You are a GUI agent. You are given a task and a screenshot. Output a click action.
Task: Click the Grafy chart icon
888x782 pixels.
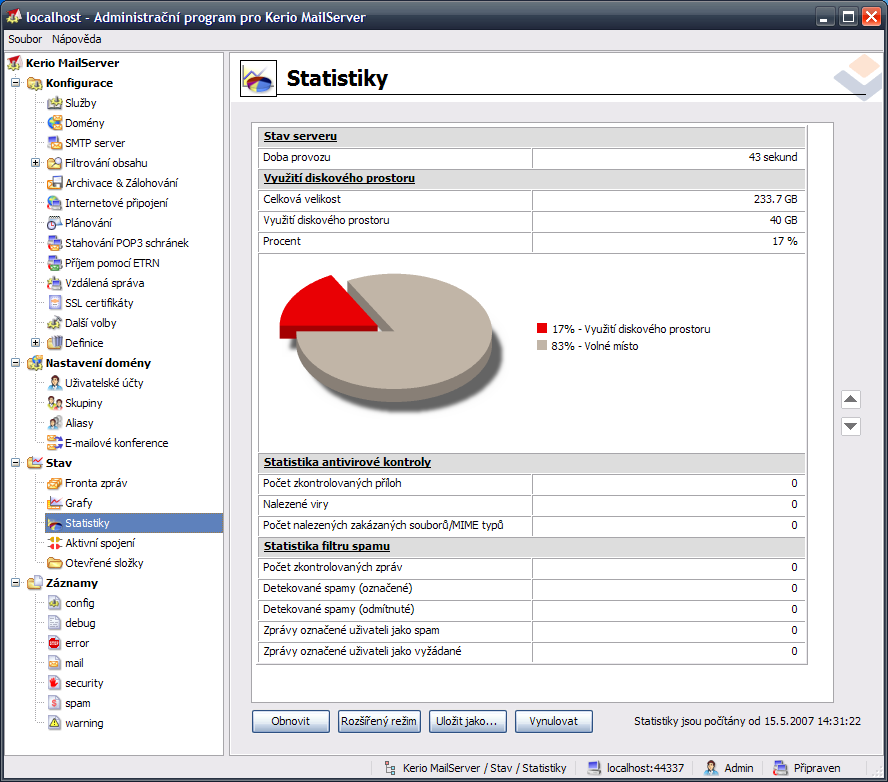coord(54,503)
